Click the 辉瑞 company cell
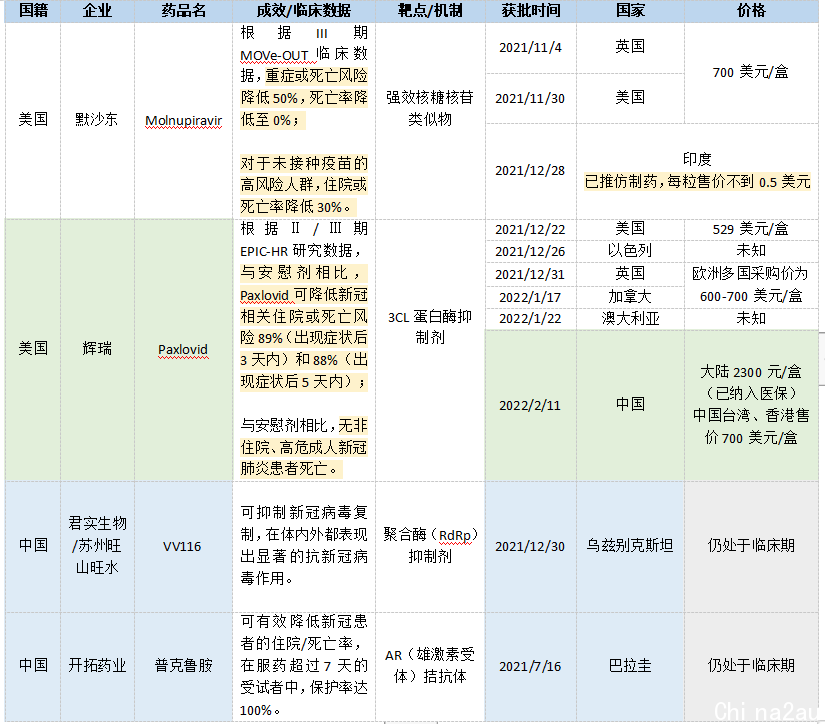825x724 pixels. (x=97, y=348)
